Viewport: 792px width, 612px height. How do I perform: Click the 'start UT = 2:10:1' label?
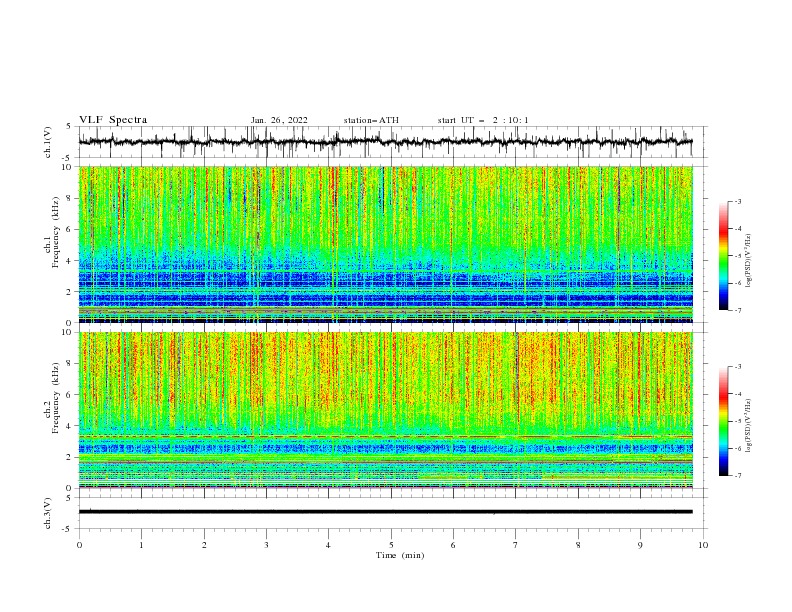click(483, 120)
